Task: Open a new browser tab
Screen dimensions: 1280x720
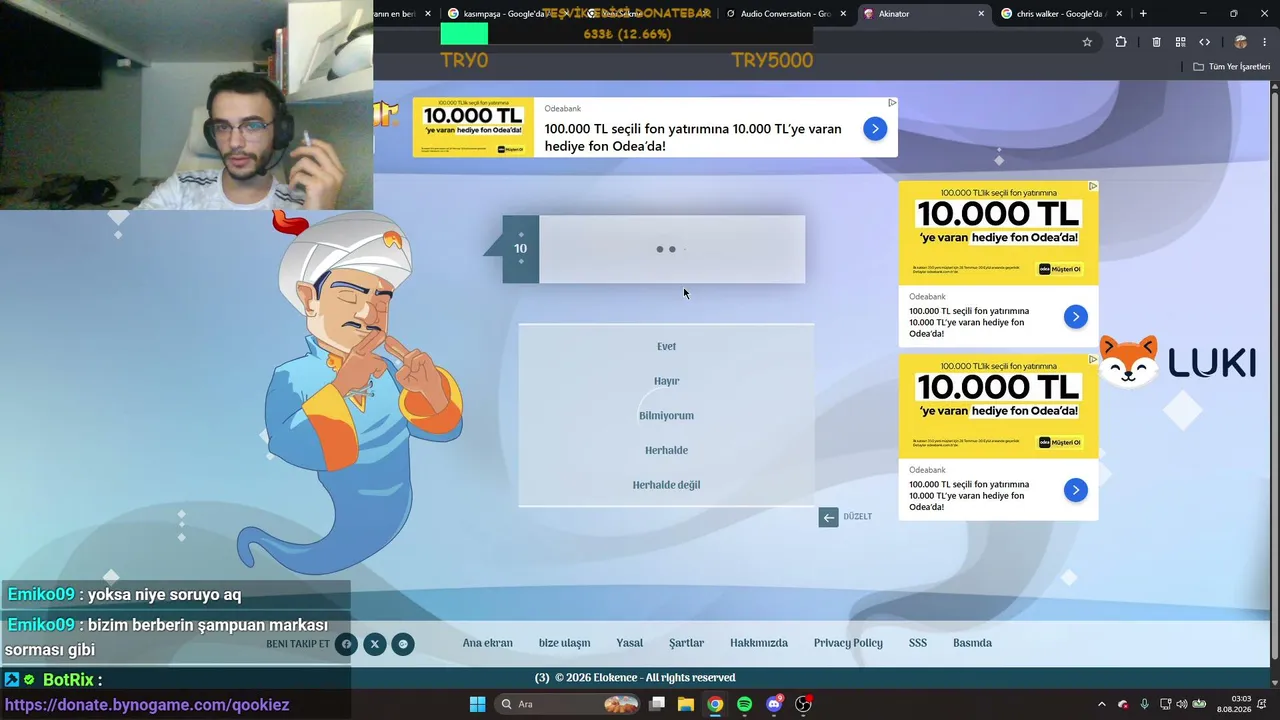Action: [x=1143, y=14]
